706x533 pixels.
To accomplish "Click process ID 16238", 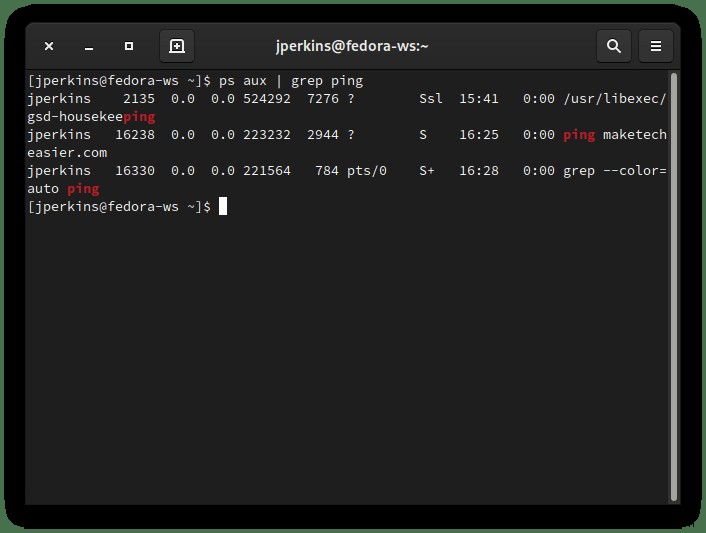I will point(135,135).
